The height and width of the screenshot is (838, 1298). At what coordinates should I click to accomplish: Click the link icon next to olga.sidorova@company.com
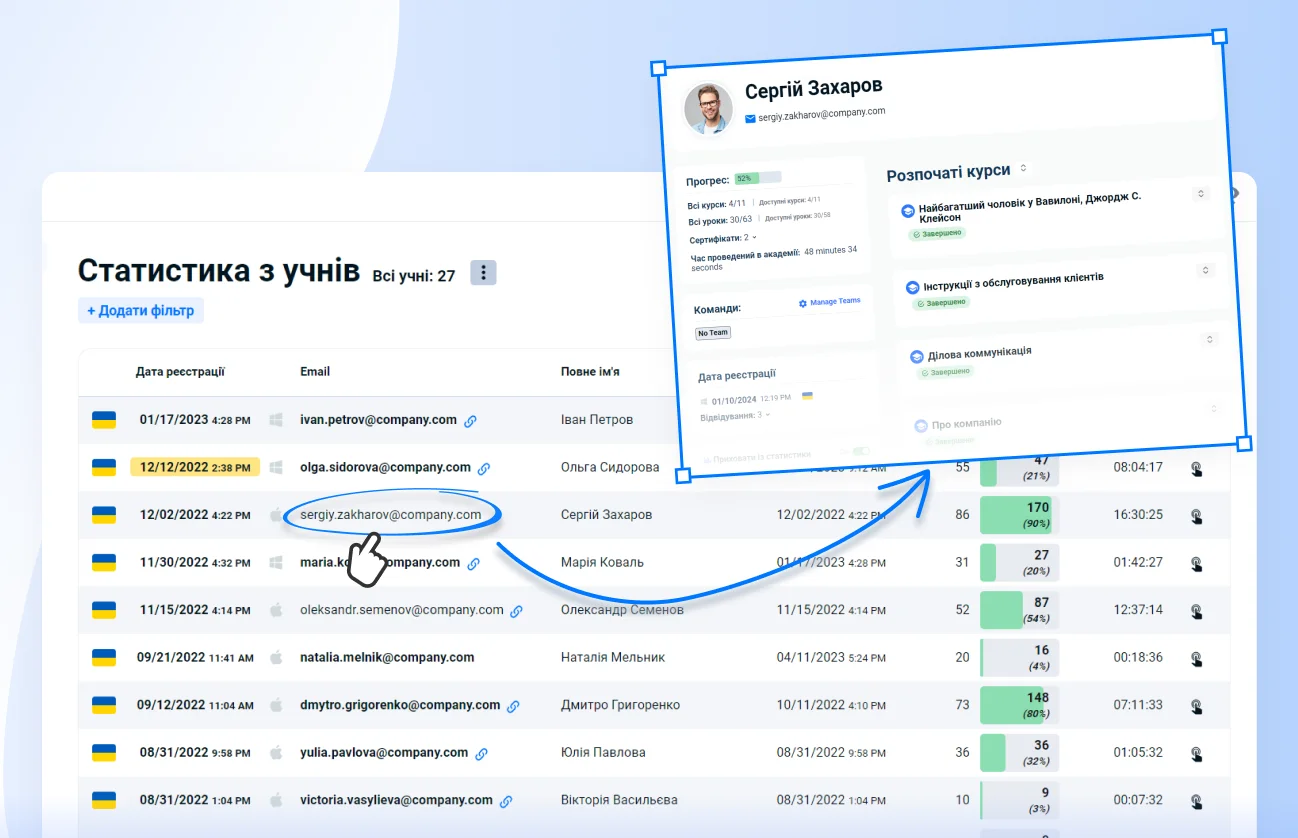484,468
